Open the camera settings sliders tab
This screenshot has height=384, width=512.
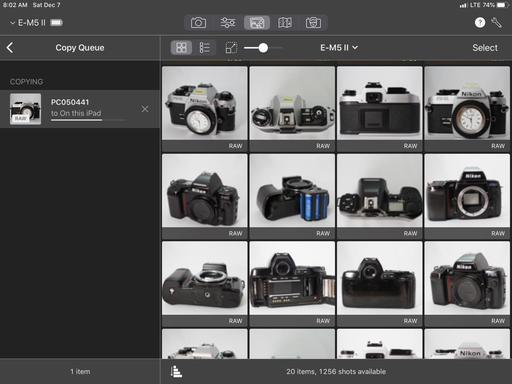coord(228,23)
